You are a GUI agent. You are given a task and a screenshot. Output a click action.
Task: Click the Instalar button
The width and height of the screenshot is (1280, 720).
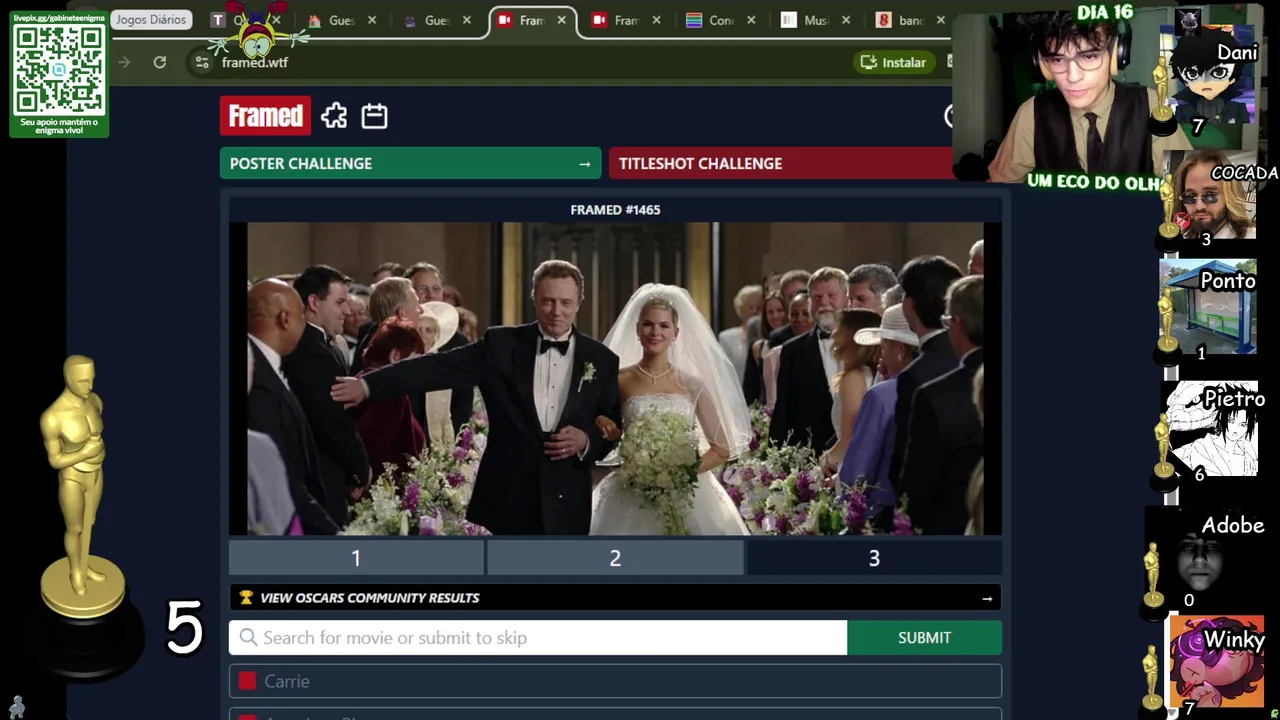point(894,62)
